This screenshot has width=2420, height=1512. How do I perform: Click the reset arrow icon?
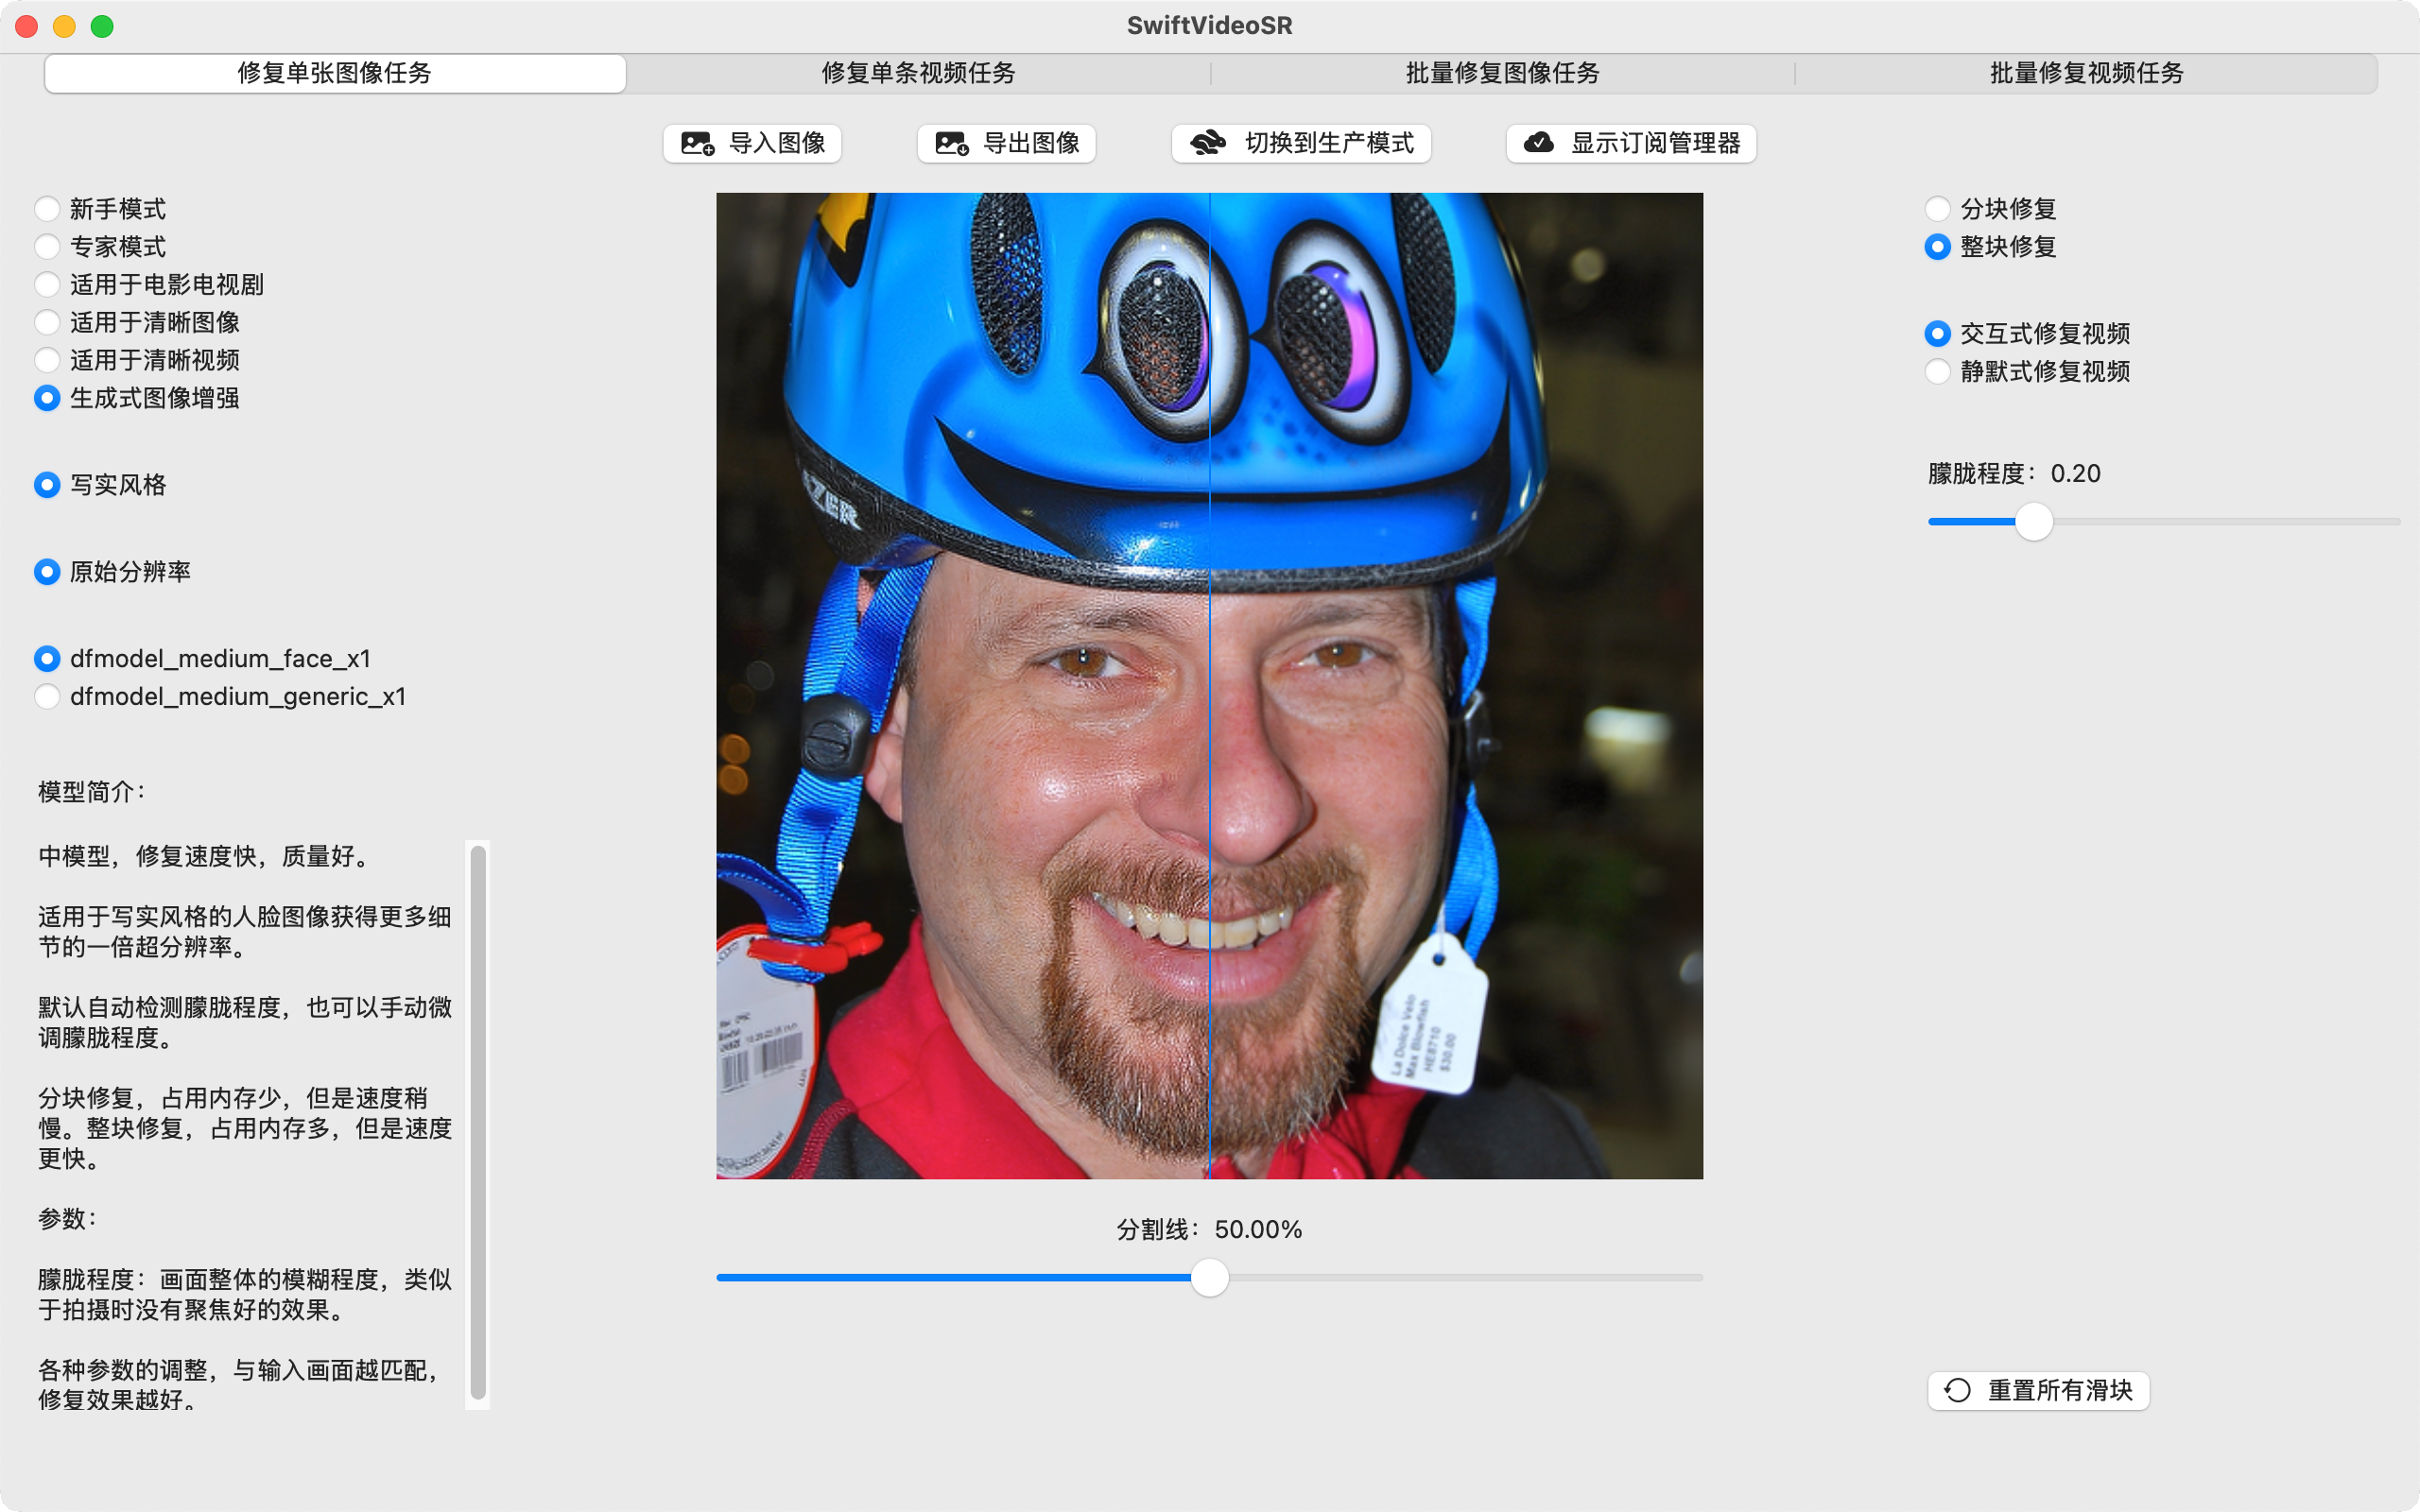tap(1957, 1390)
